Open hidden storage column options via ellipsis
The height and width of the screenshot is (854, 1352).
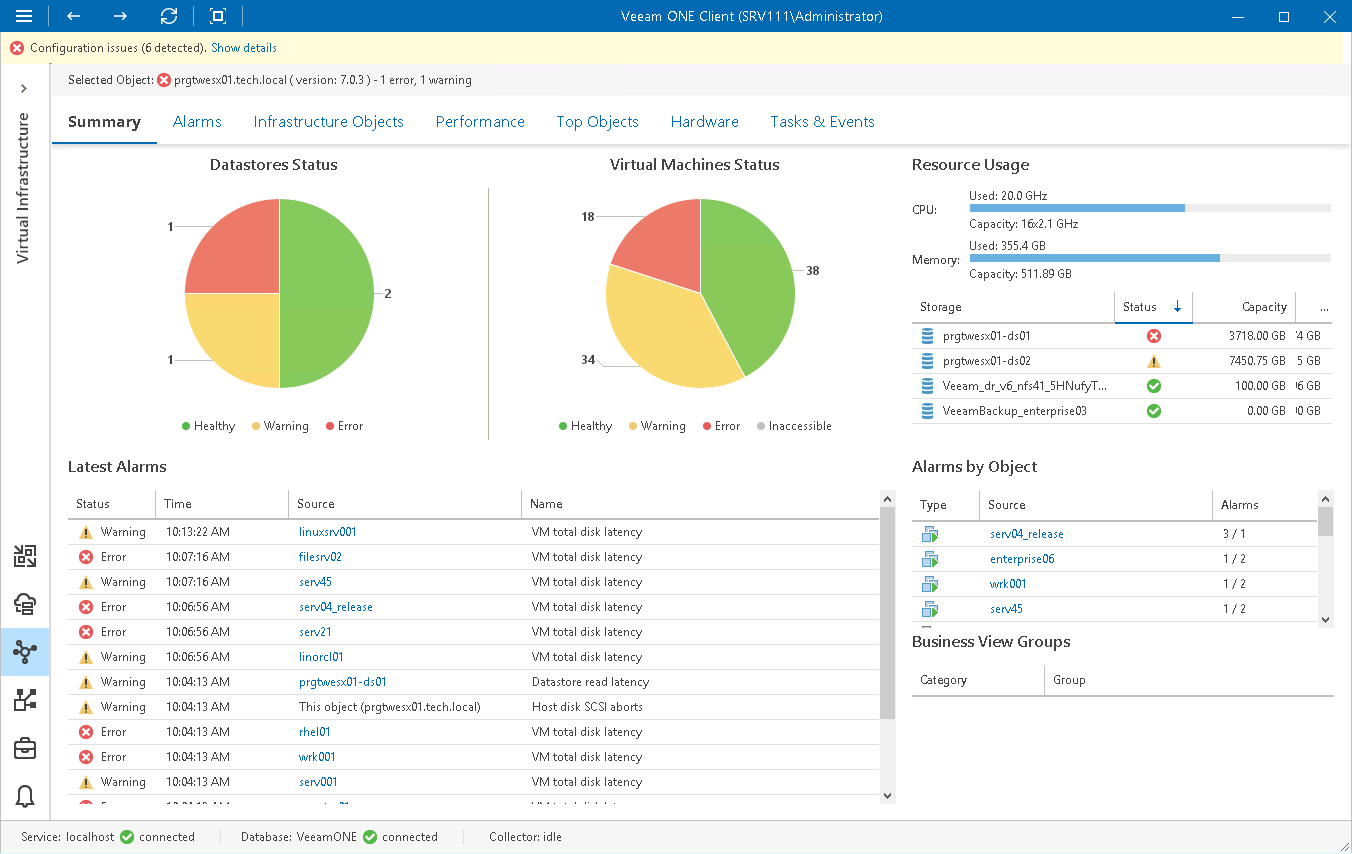[x=1322, y=307]
